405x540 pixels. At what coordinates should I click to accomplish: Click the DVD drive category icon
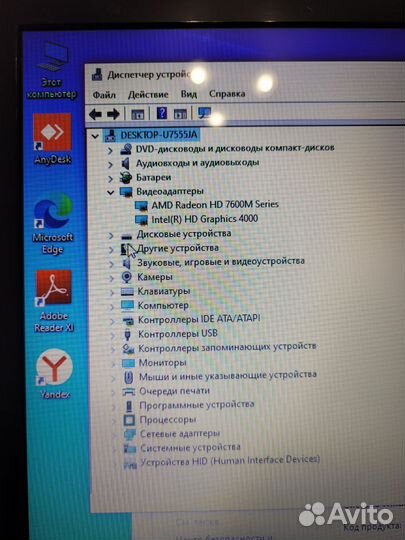[126, 149]
